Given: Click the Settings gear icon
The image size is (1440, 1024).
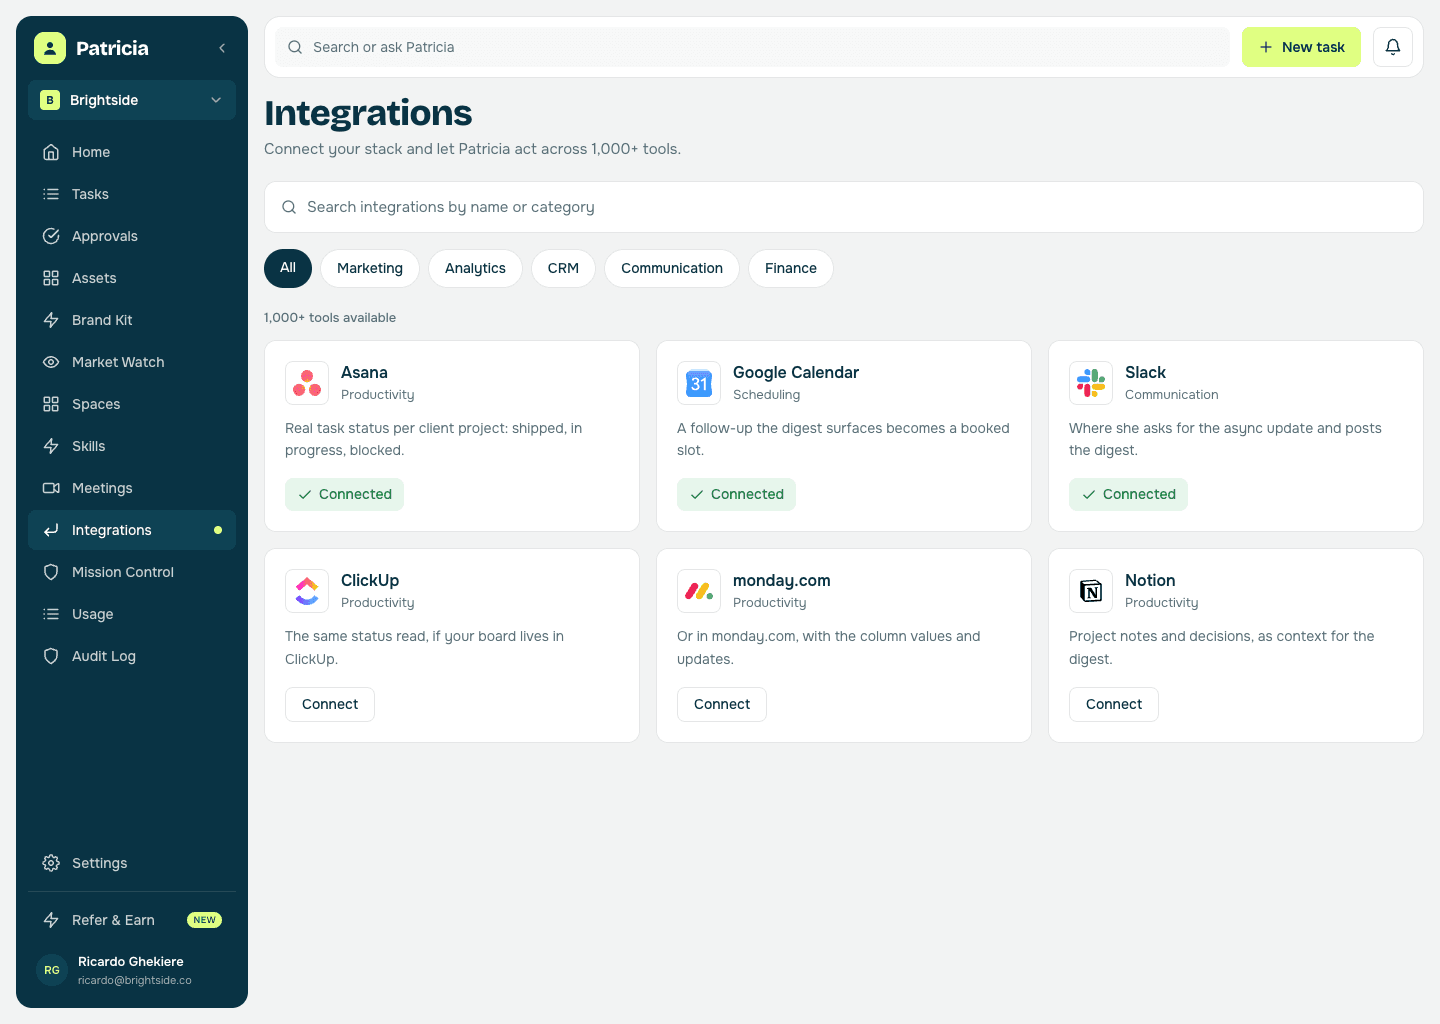Looking at the screenshot, I should point(51,863).
